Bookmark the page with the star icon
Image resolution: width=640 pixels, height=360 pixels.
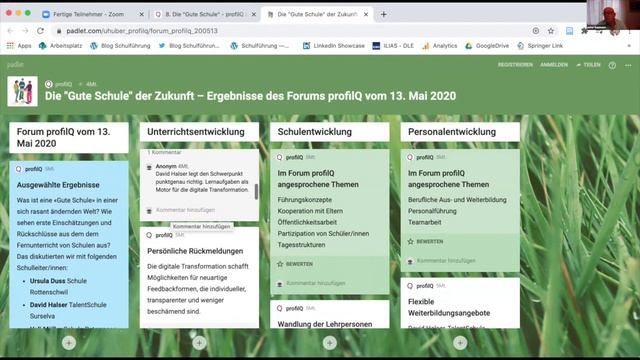(551, 31)
